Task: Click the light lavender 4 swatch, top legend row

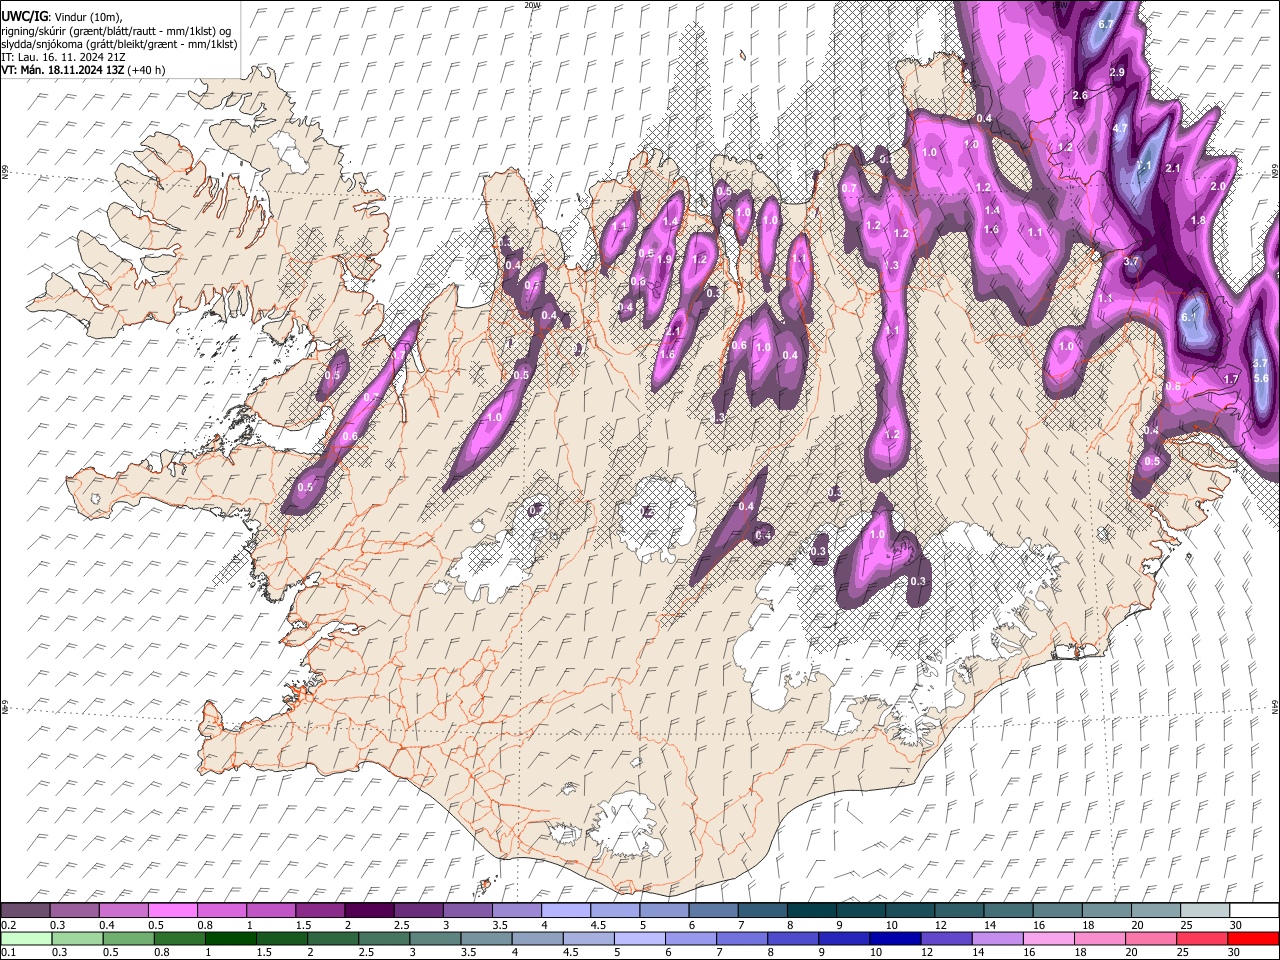Action: pyautogui.click(x=566, y=911)
